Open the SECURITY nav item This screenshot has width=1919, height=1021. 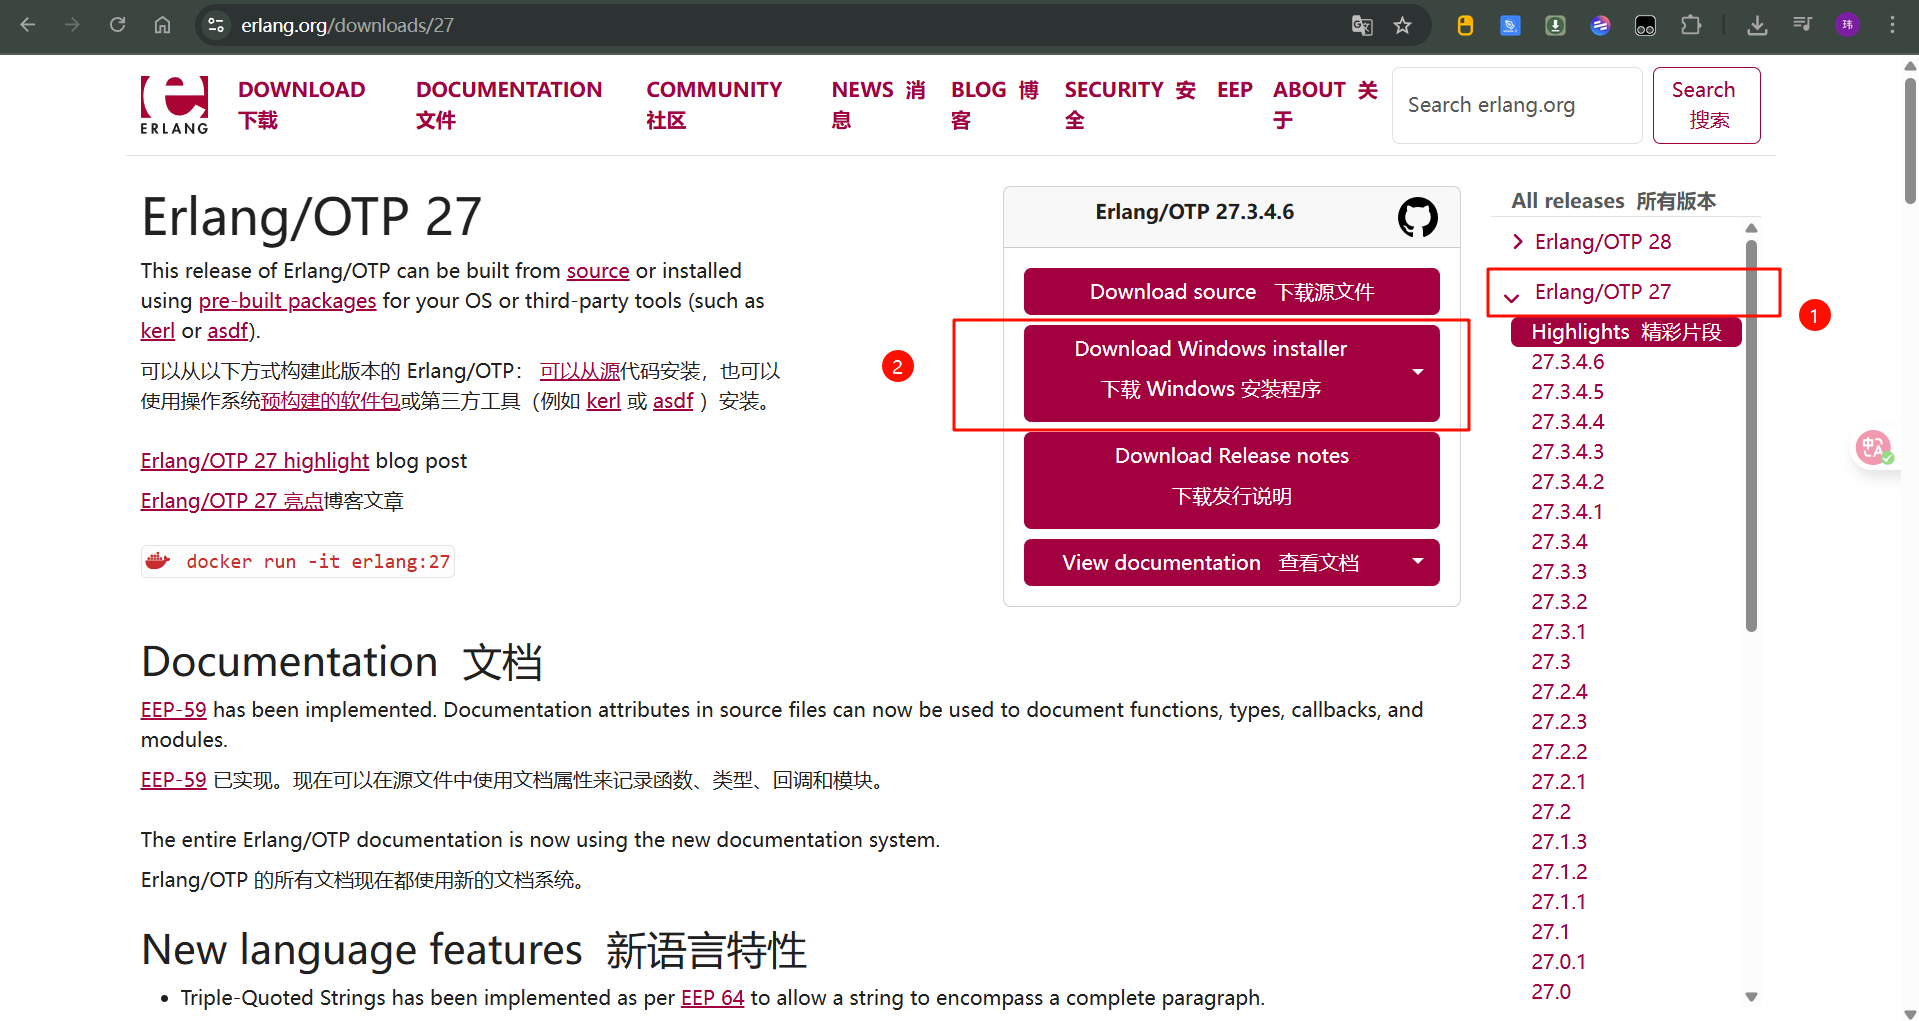tap(1130, 105)
